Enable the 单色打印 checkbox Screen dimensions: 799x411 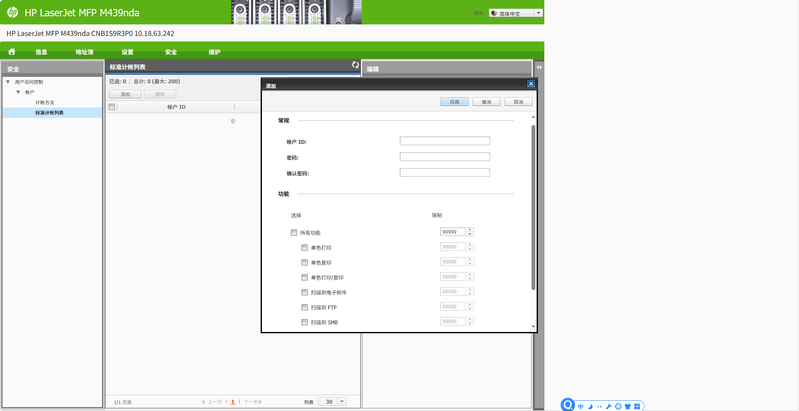pyautogui.click(x=305, y=247)
